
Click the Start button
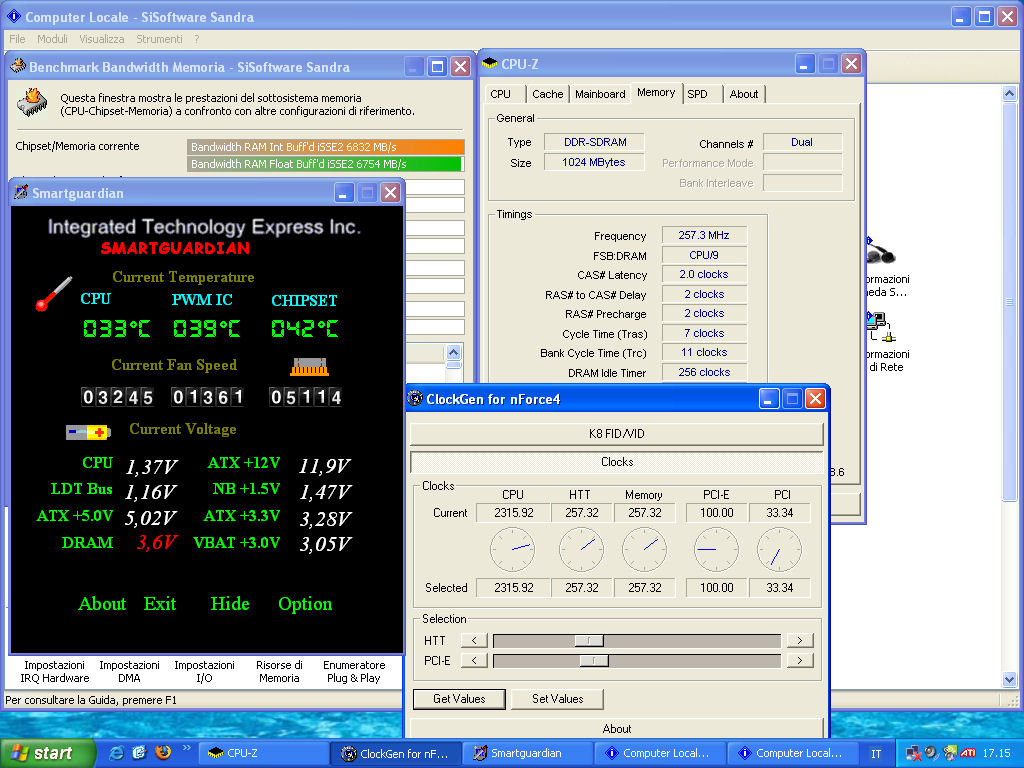pos(47,753)
